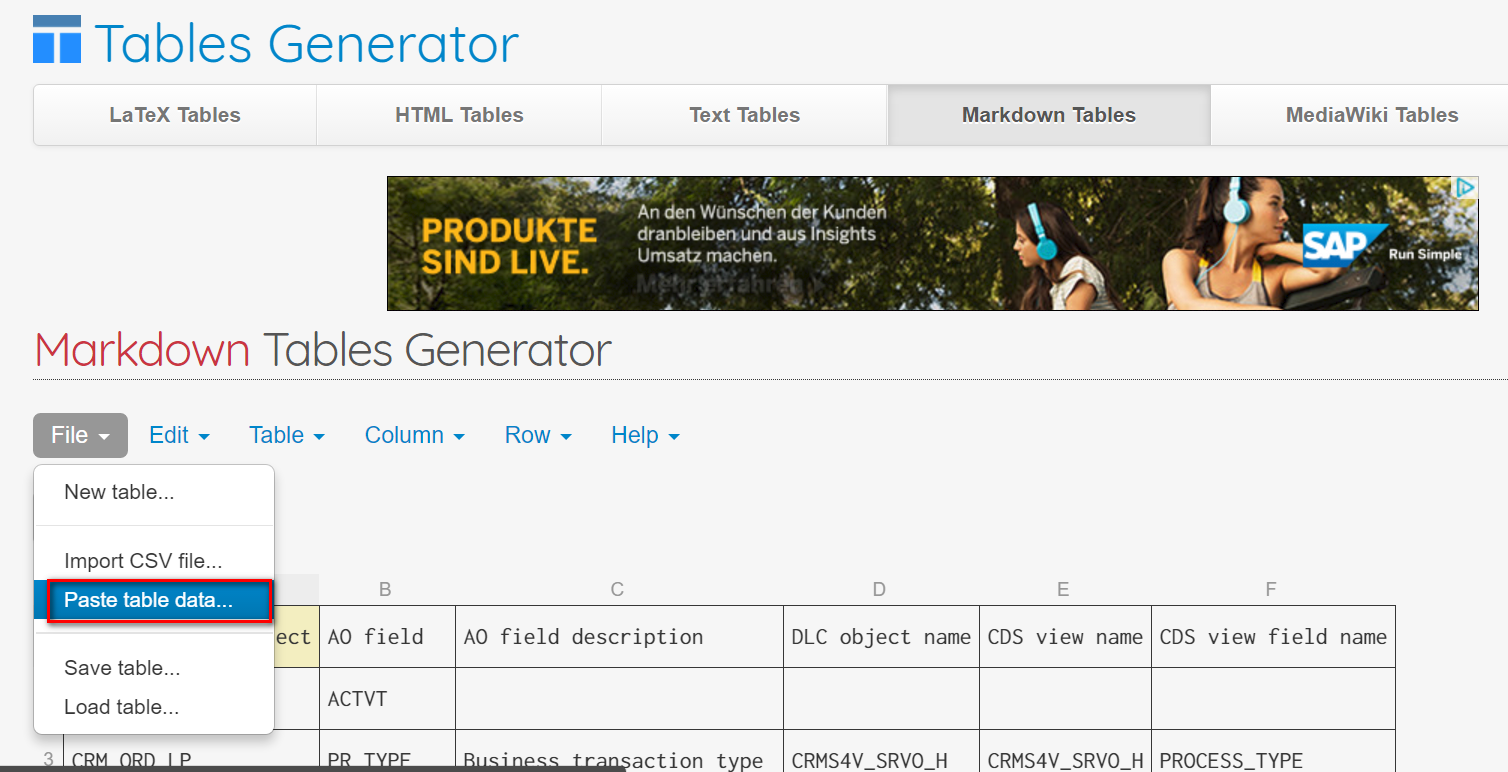Screen dimensions: 1508x772
Task: Click empty CDS view name cell in ACTVT row
Action: click(x=1065, y=699)
